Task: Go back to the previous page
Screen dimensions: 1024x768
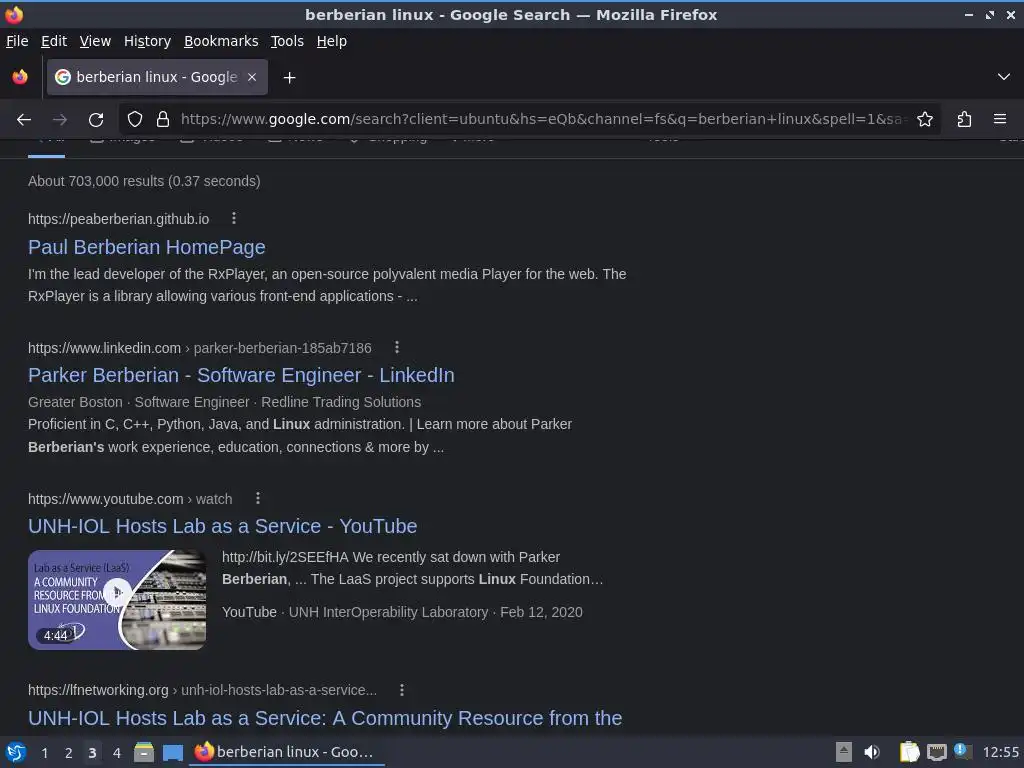Action: [24, 120]
